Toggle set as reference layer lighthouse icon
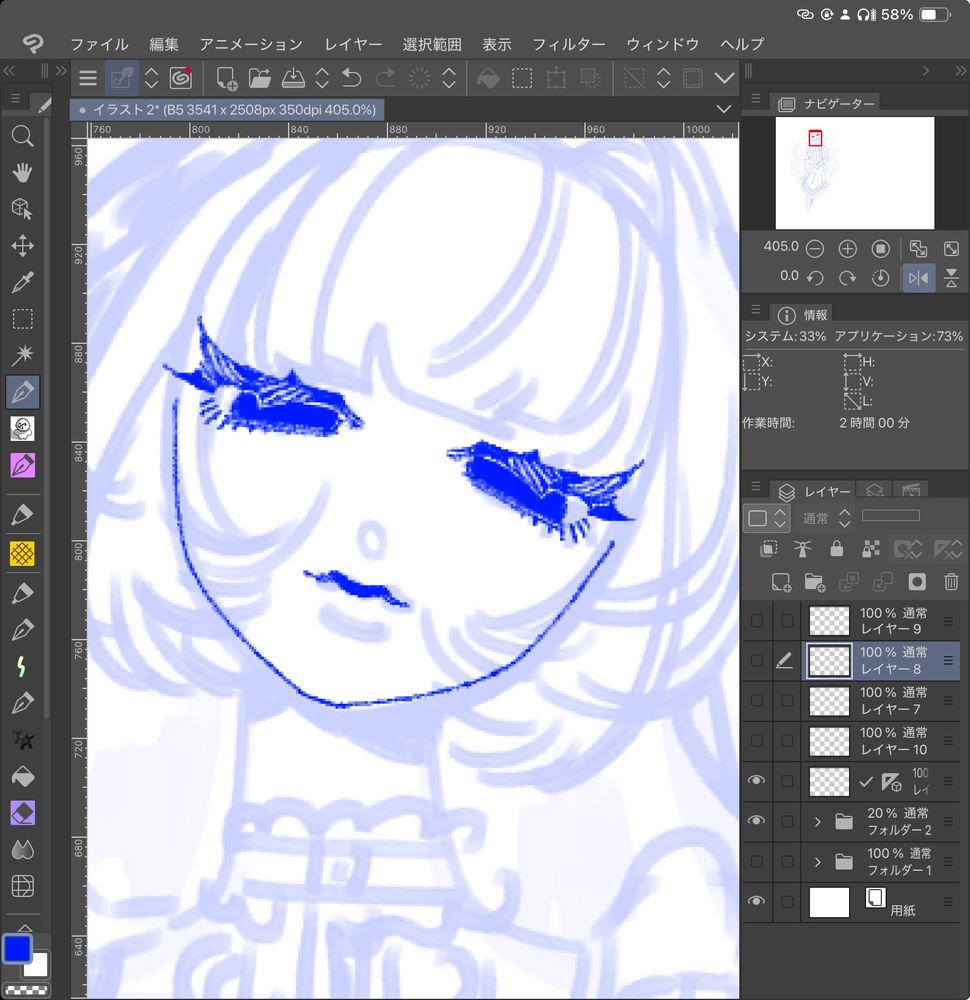This screenshot has width=970, height=1000. 802,548
